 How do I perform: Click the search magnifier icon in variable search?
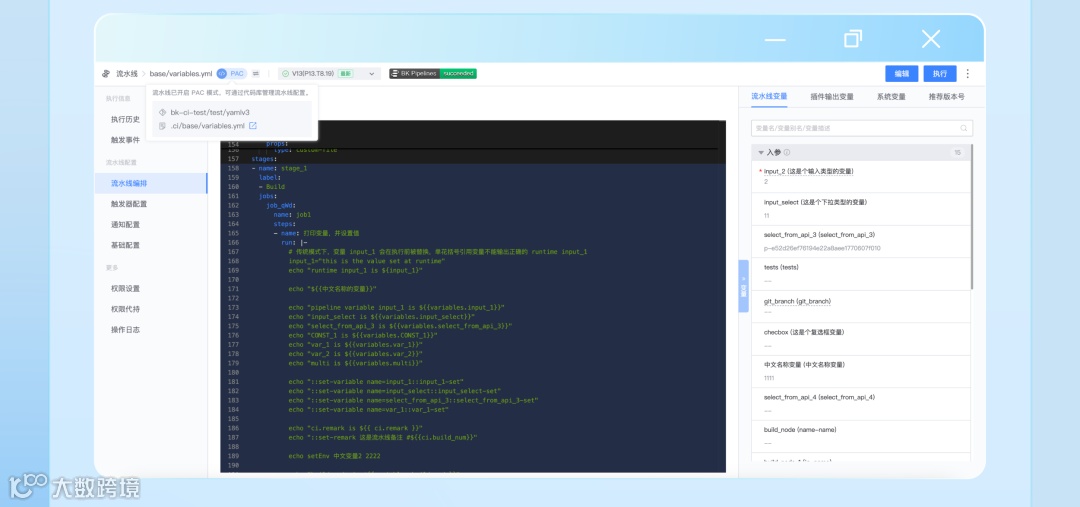tap(964, 128)
